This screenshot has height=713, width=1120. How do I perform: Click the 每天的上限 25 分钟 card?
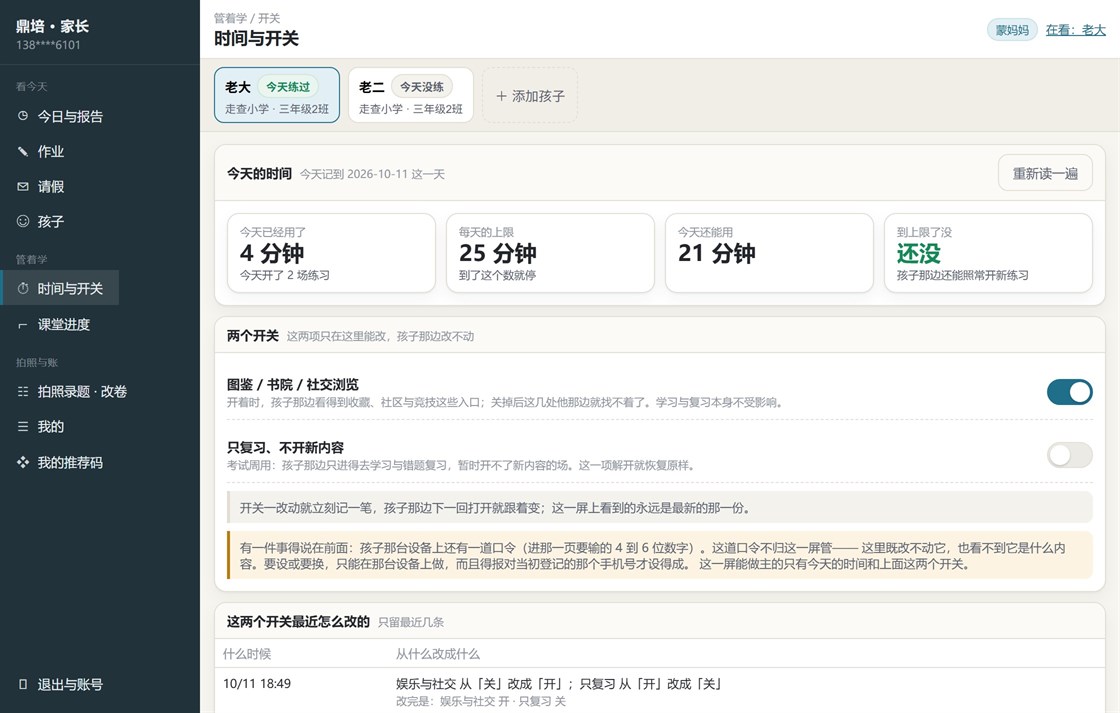pyautogui.click(x=550, y=253)
